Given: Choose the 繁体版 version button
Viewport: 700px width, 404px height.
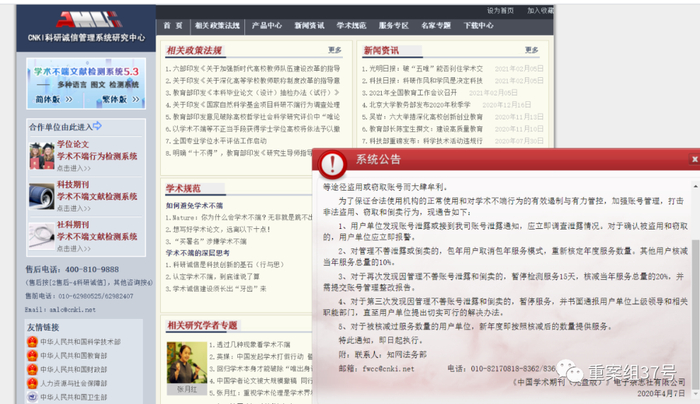Looking at the screenshot, I should (121, 99).
